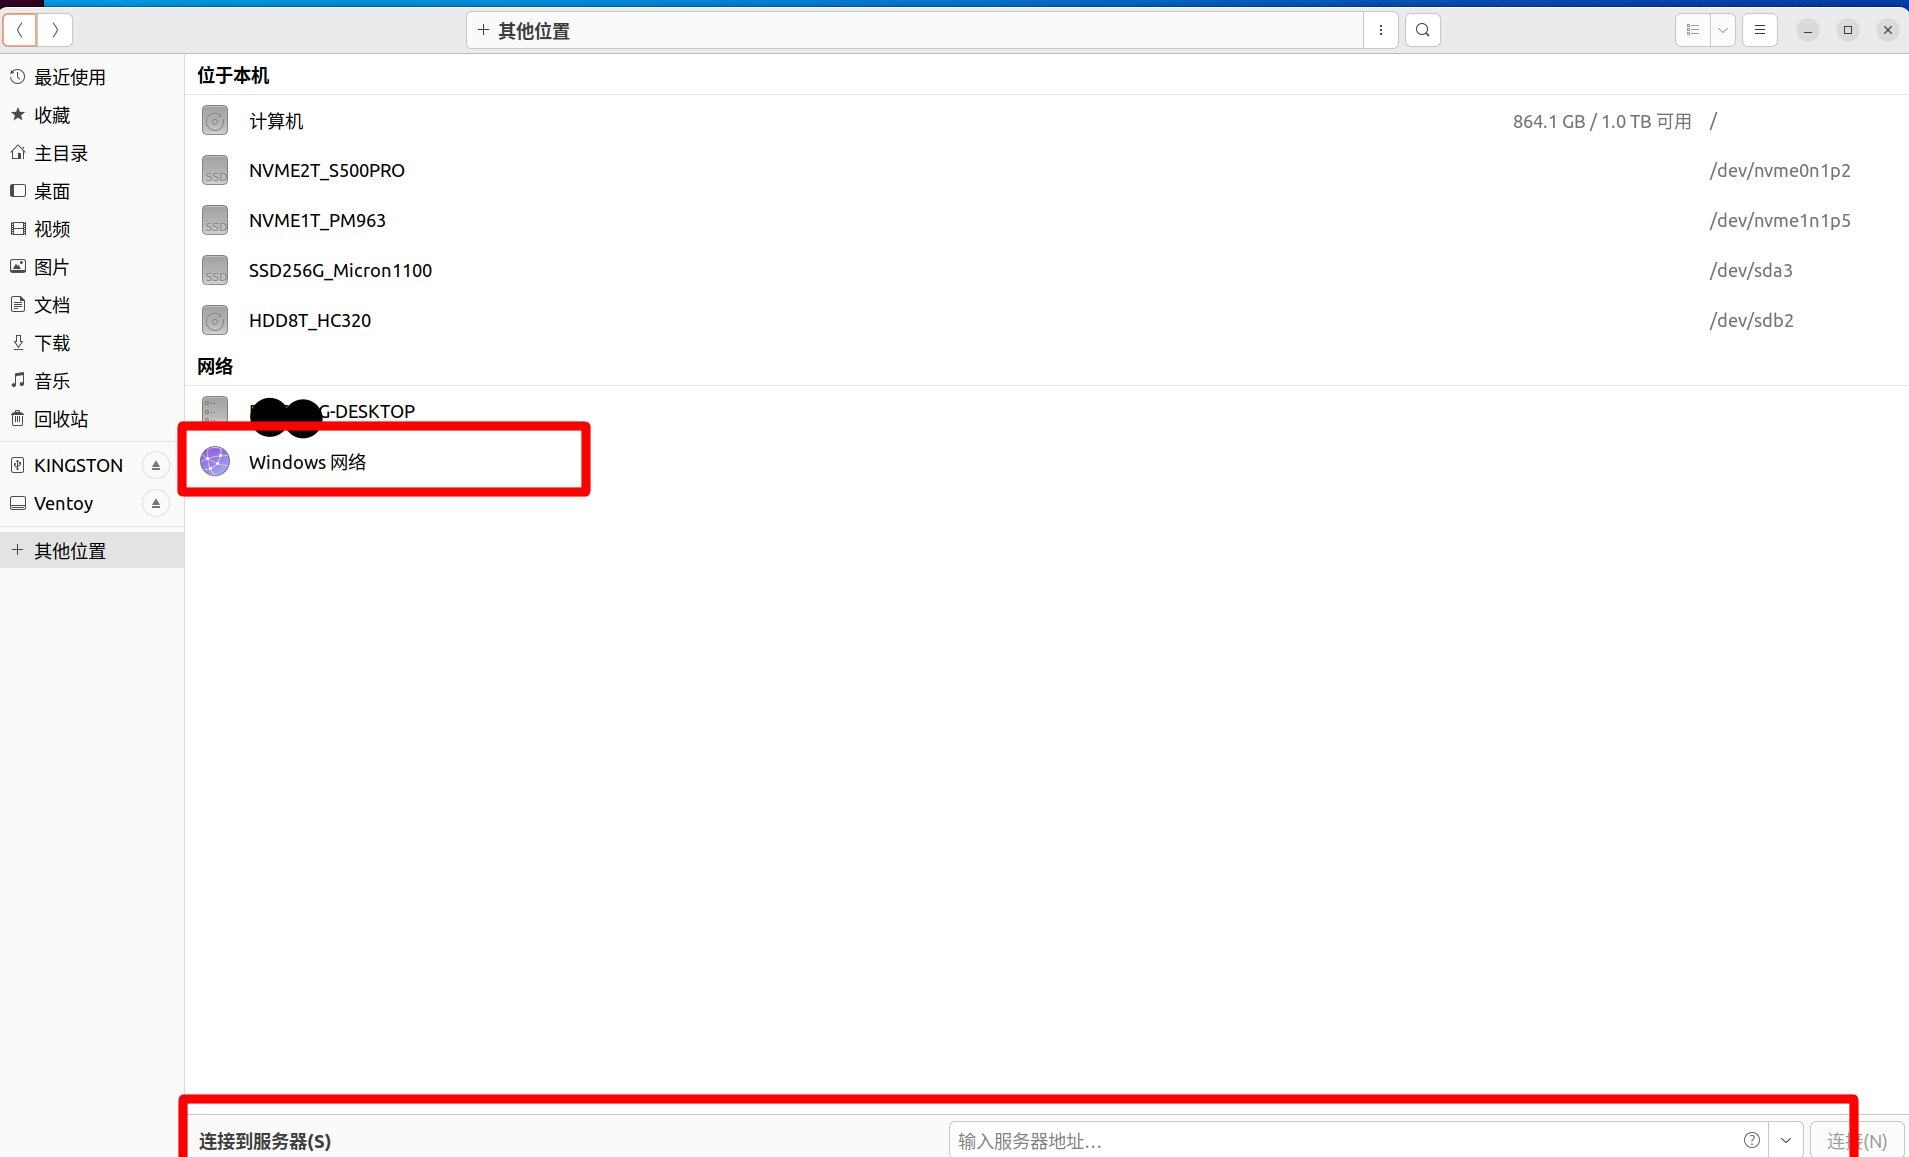Screen dimensions: 1909x1157
Task: Eject the KINGSTON drive
Action: tap(155, 465)
